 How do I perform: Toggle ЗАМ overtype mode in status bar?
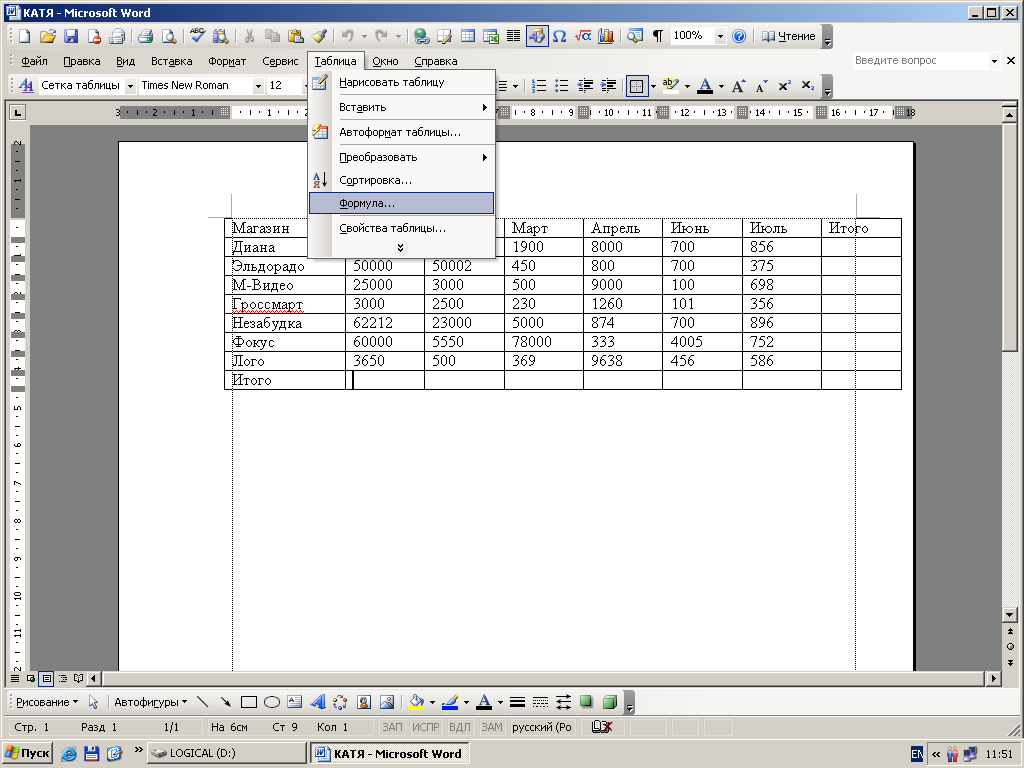[x=492, y=727]
